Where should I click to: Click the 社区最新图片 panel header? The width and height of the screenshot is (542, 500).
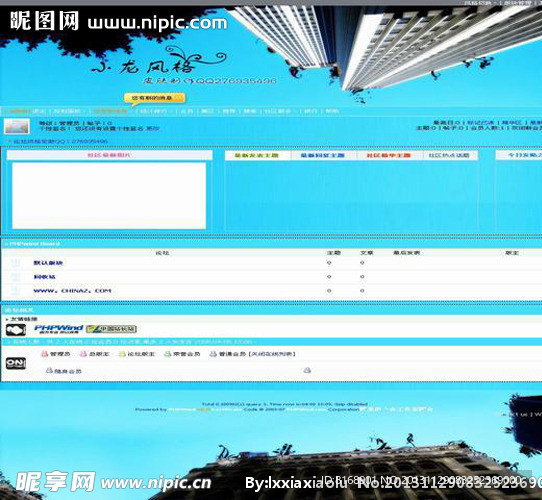[109, 155]
